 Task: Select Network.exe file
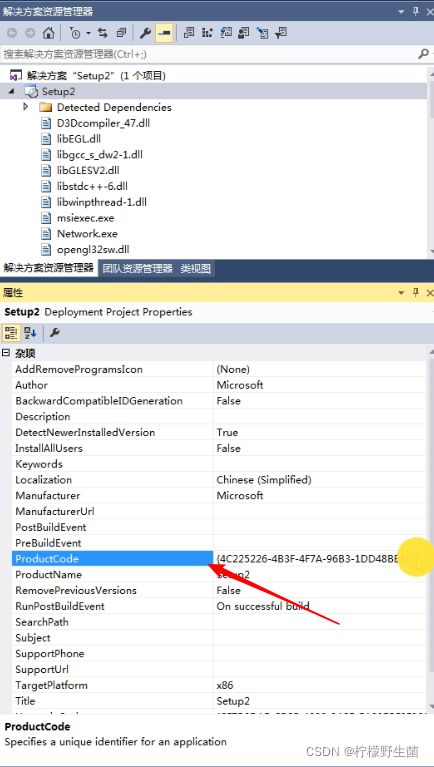point(87,233)
